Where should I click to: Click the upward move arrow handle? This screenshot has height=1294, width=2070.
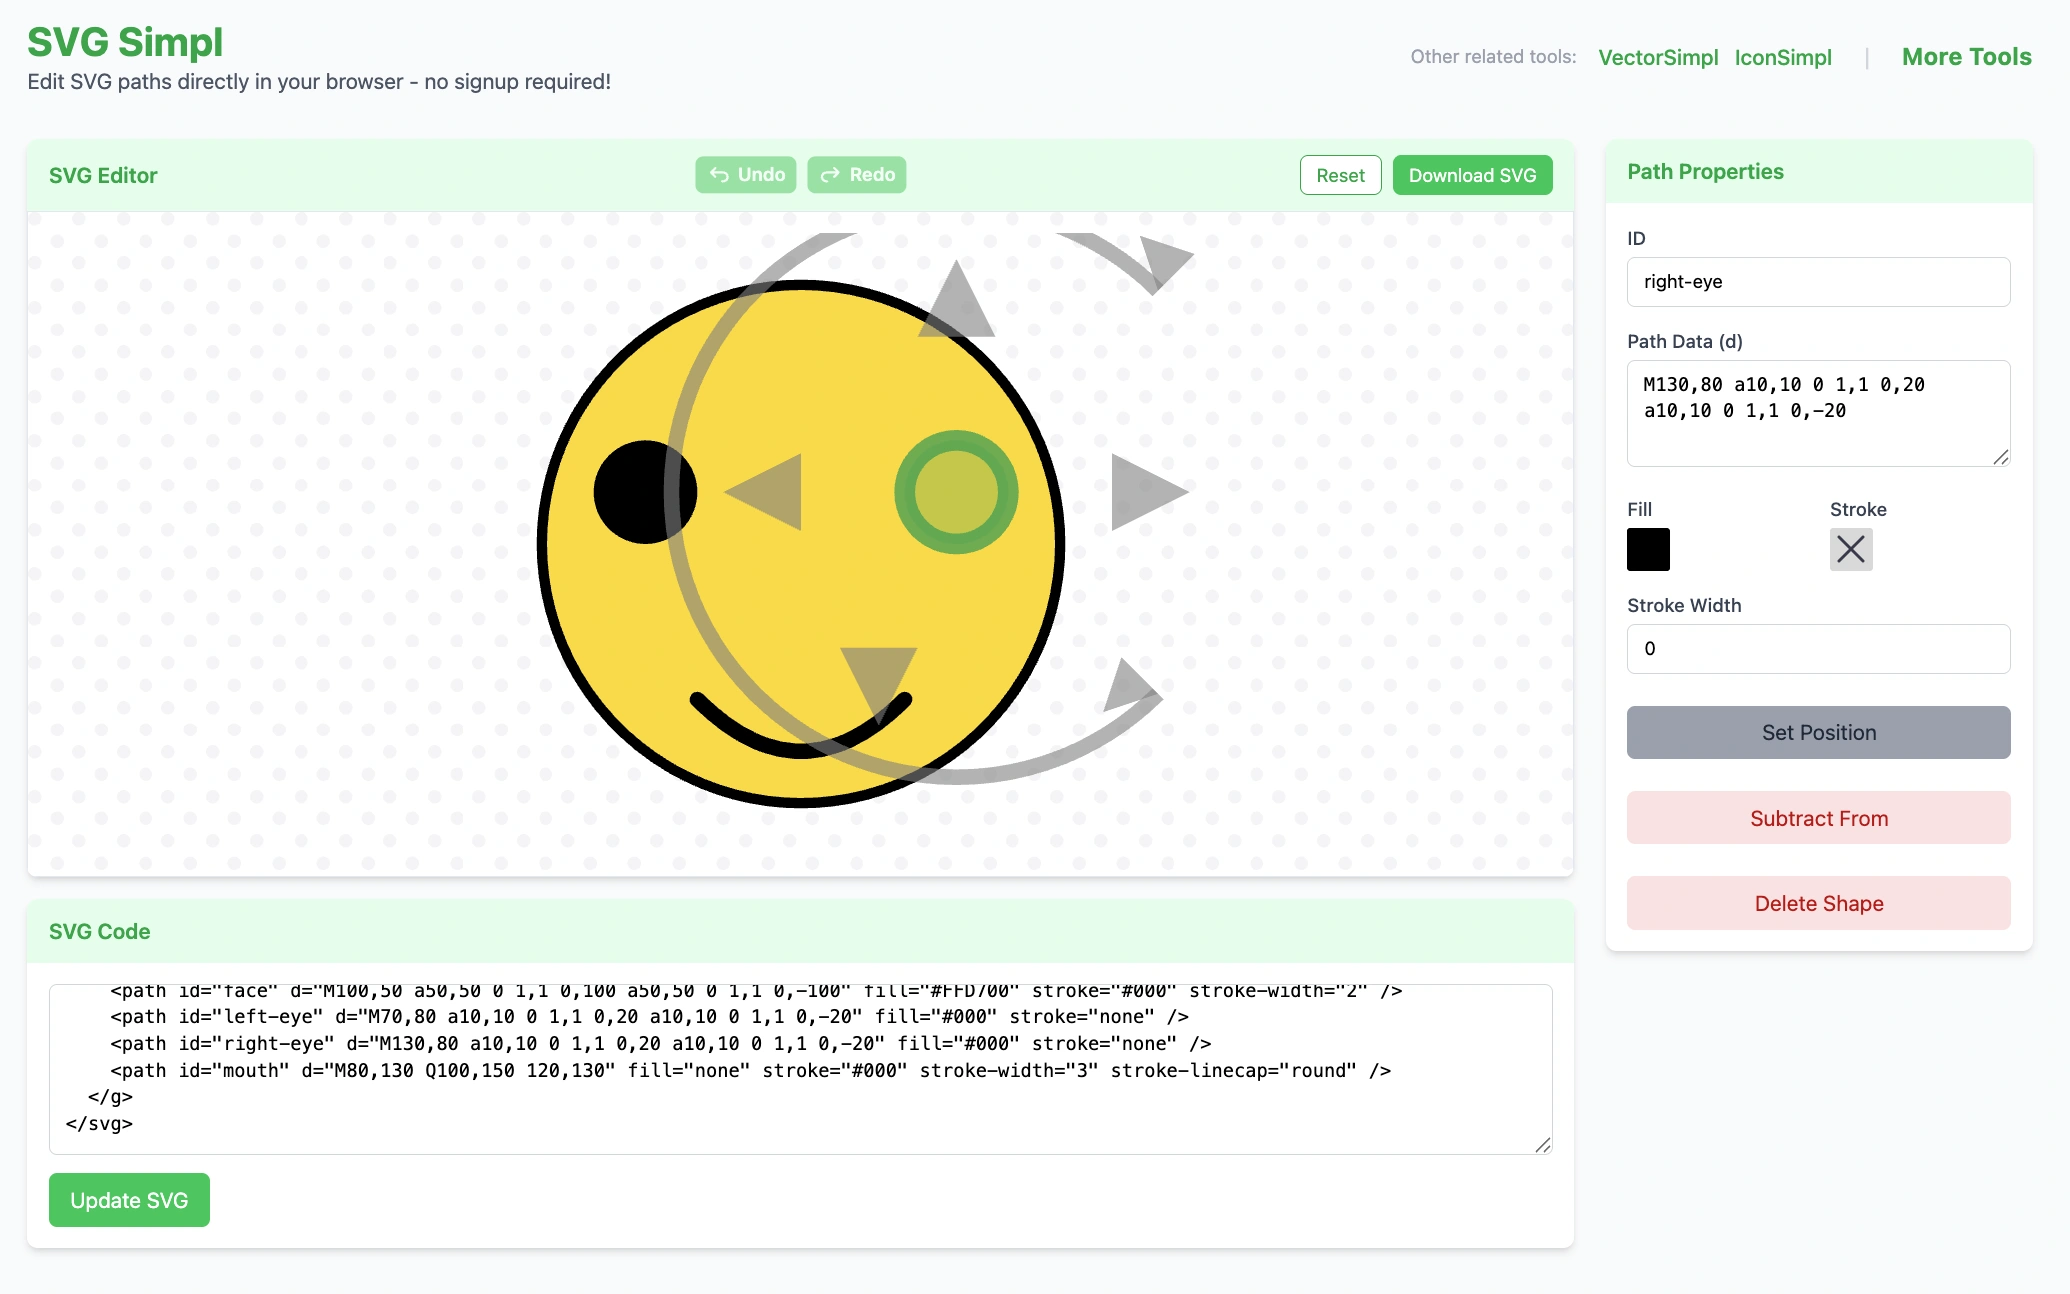(957, 305)
